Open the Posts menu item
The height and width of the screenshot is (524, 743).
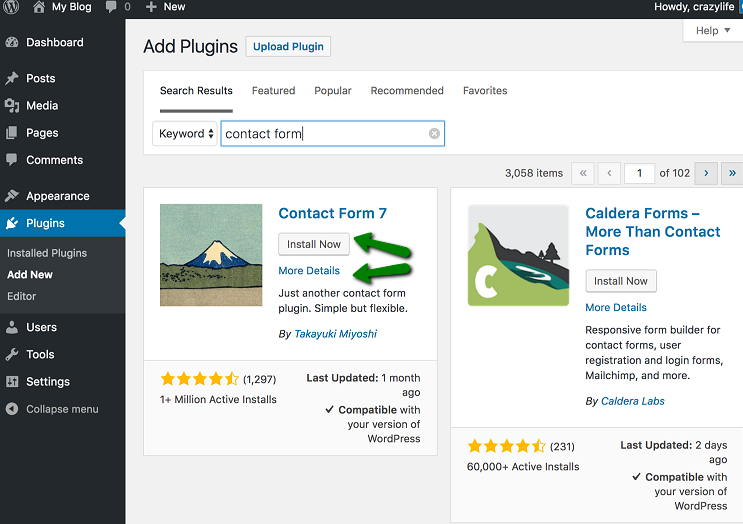(x=63, y=78)
